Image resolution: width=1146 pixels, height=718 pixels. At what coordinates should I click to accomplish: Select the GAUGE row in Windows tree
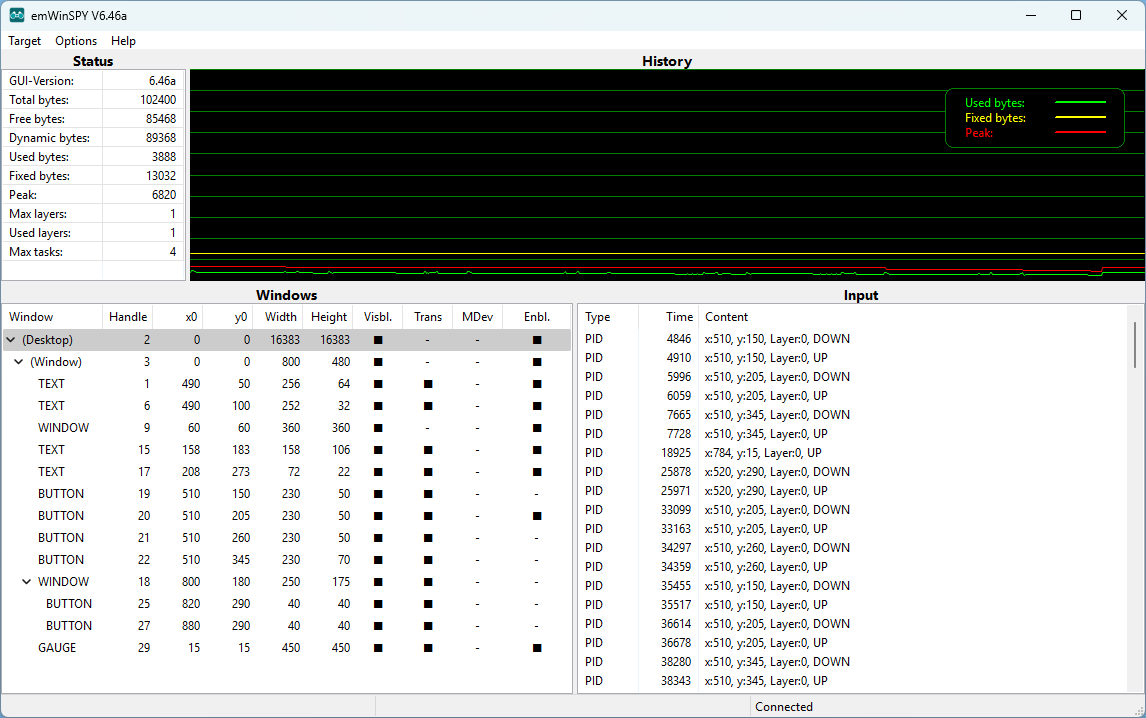tap(57, 648)
